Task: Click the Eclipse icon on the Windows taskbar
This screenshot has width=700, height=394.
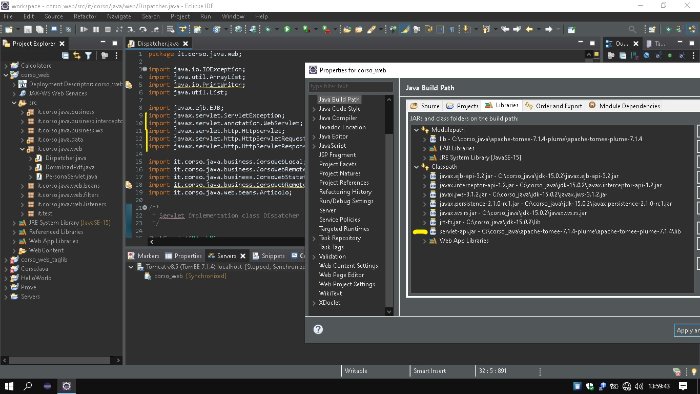Action: coord(67,386)
